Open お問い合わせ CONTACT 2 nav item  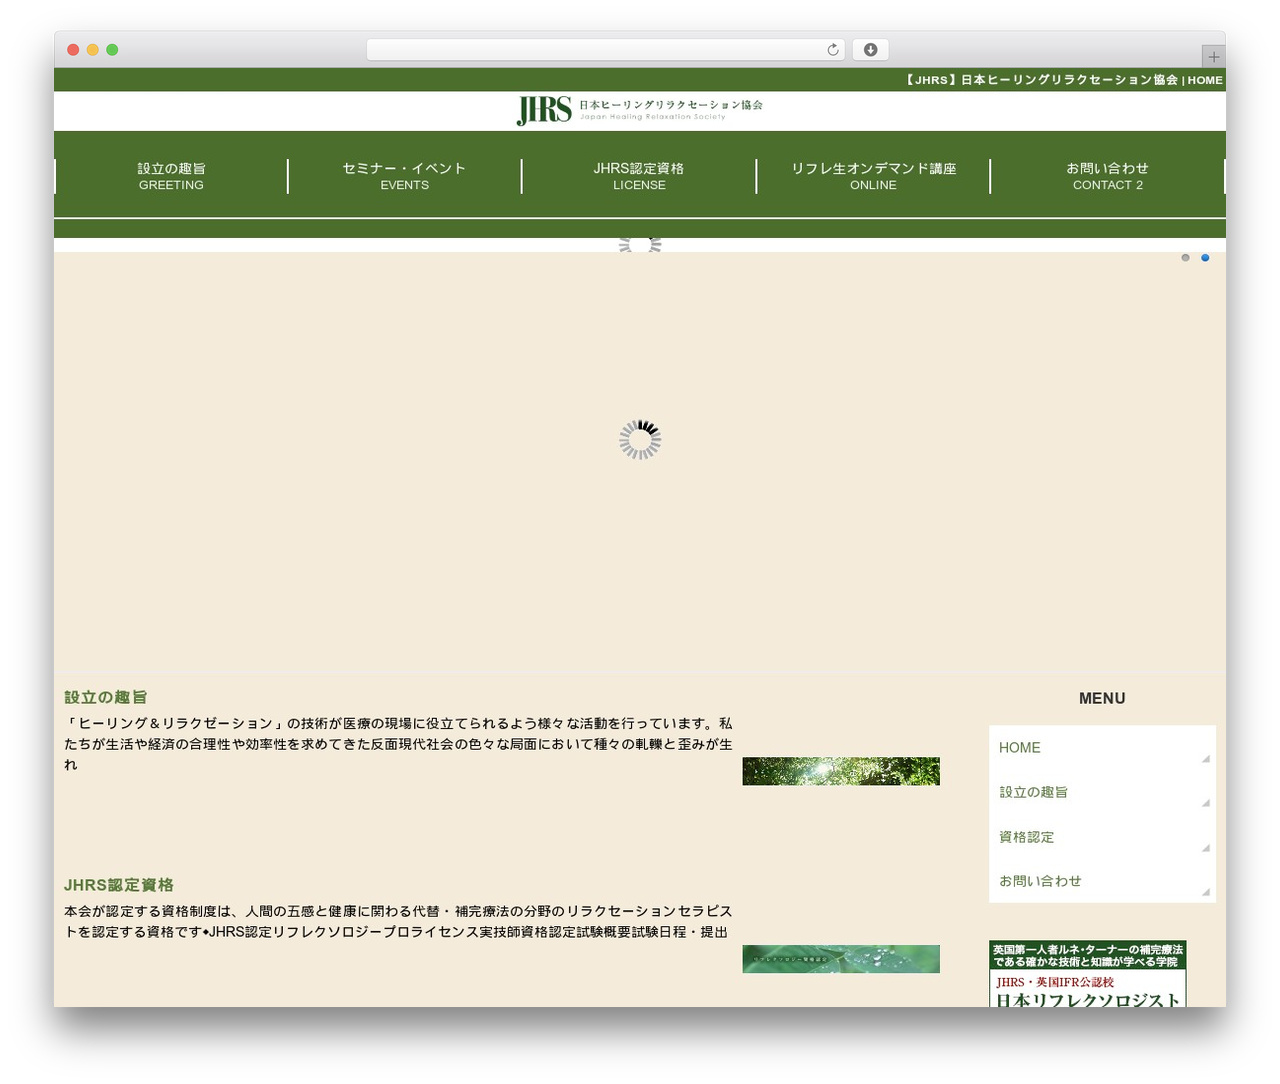click(x=1107, y=176)
